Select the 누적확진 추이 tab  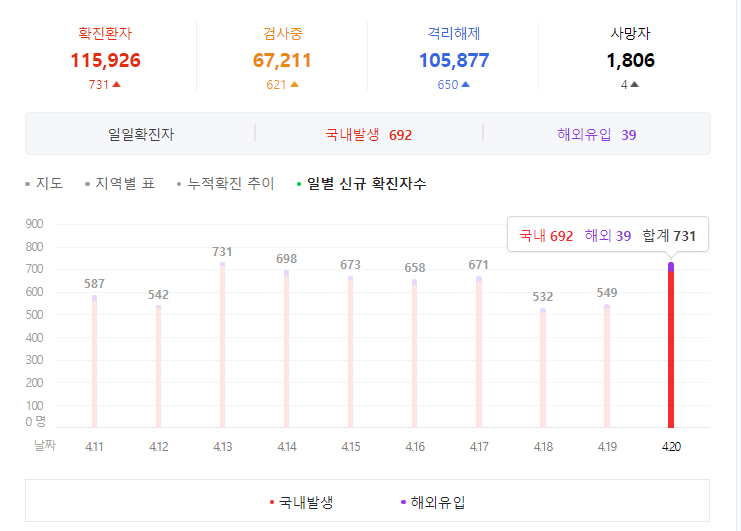(x=226, y=183)
